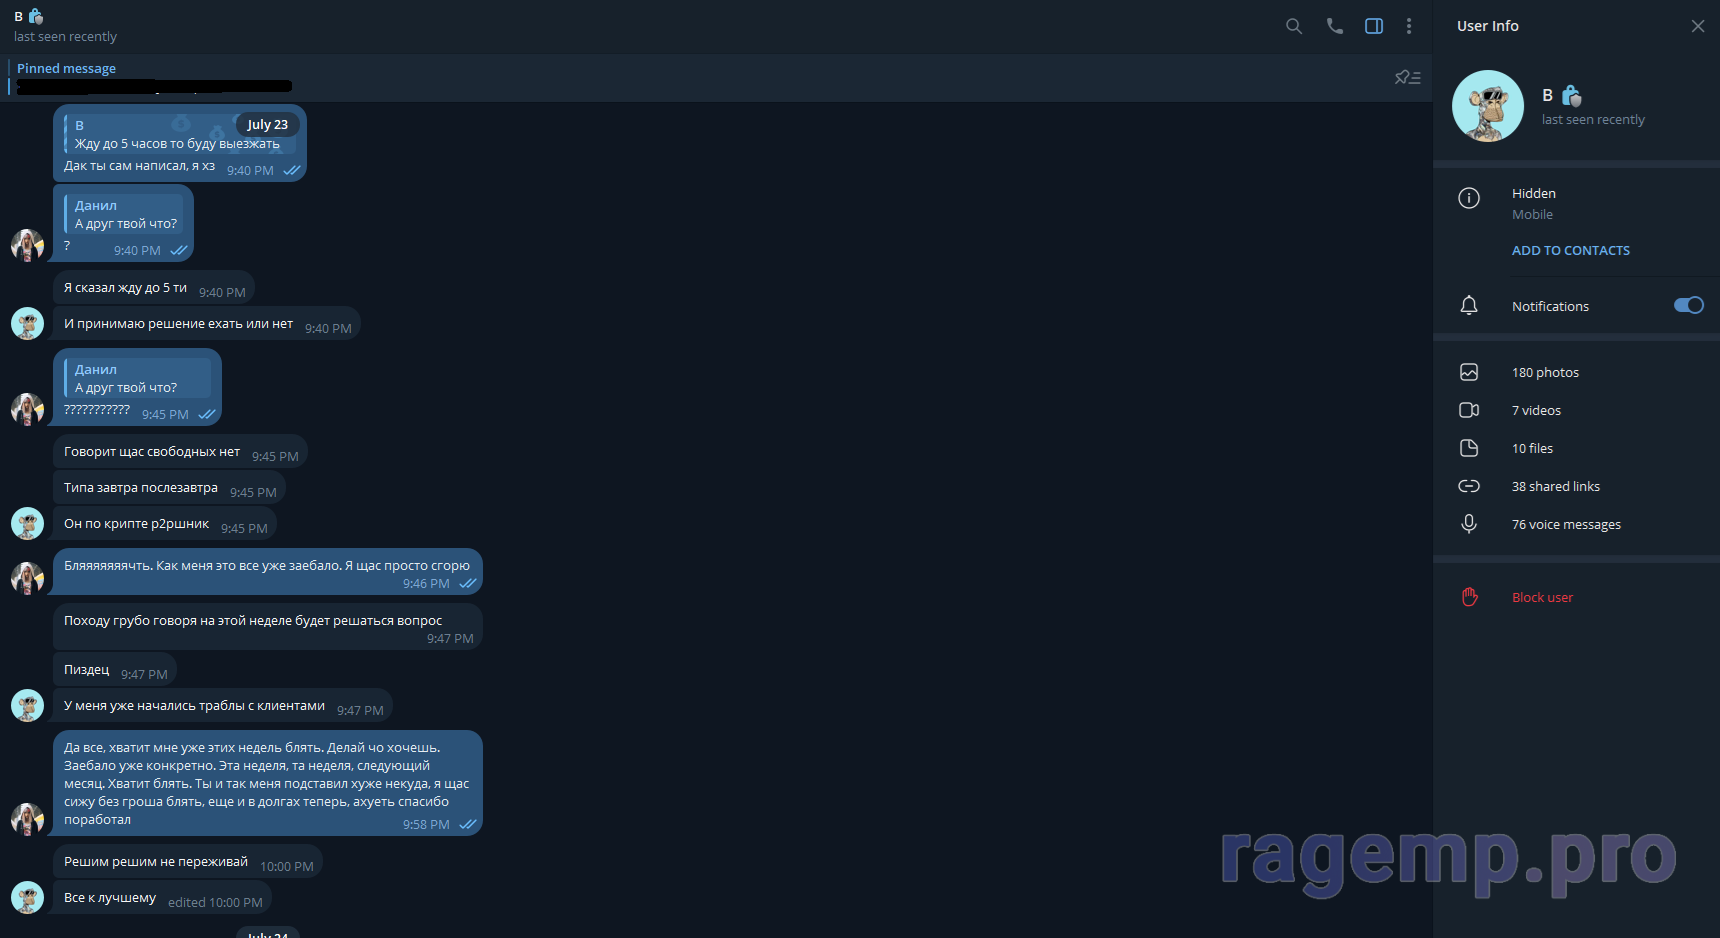1720x938 pixels.
Task: Click the red Block user hand icon
Action: pos(1469,597)
